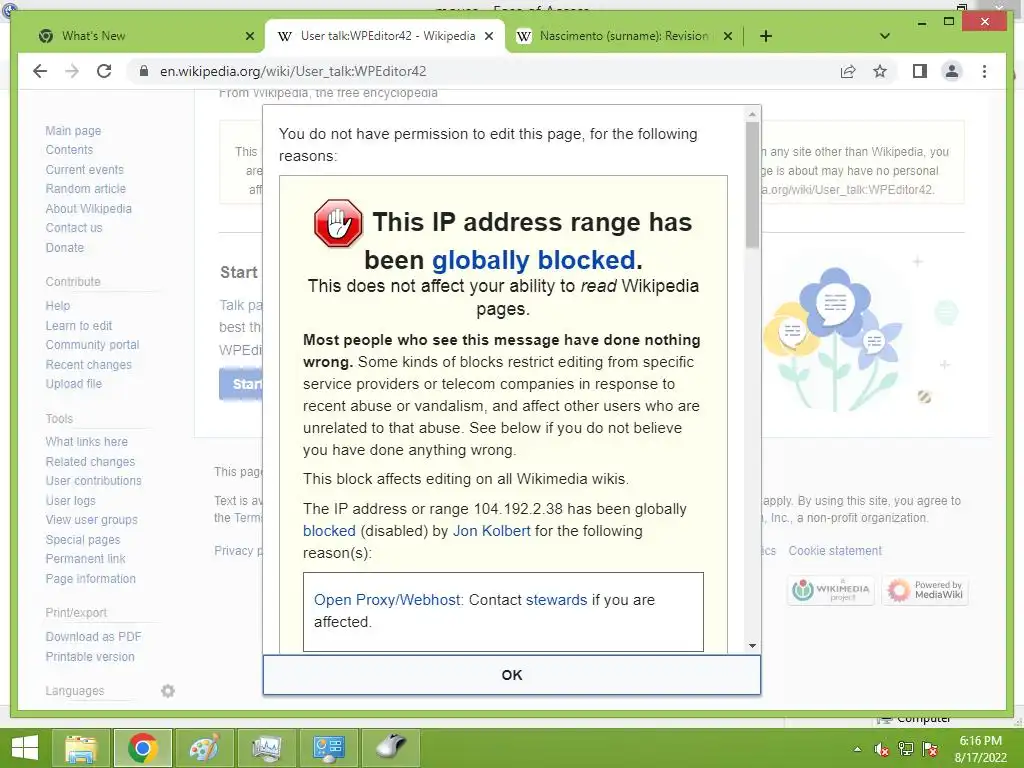The height and width of the screenshot is (768, 1024).
Task: Open Jon Kolbert's user link
Action: (492, 531)
